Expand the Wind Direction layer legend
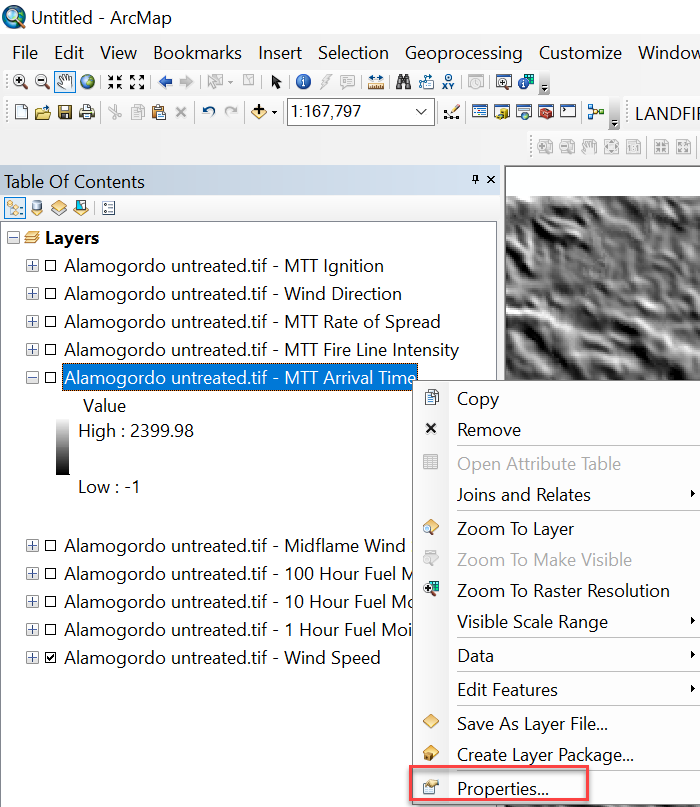This screenshot has height=807, width=700. [x=32, y=293]
